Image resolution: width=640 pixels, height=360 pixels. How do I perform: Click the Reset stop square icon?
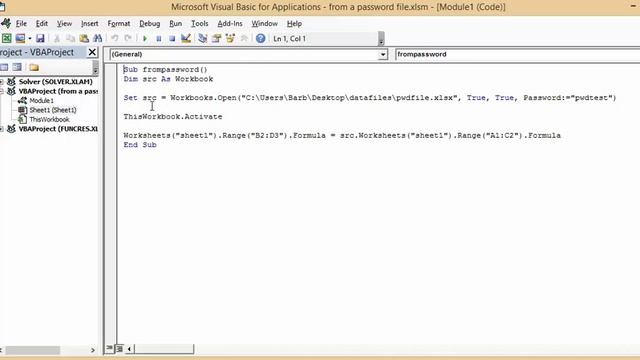click(172, 38)
